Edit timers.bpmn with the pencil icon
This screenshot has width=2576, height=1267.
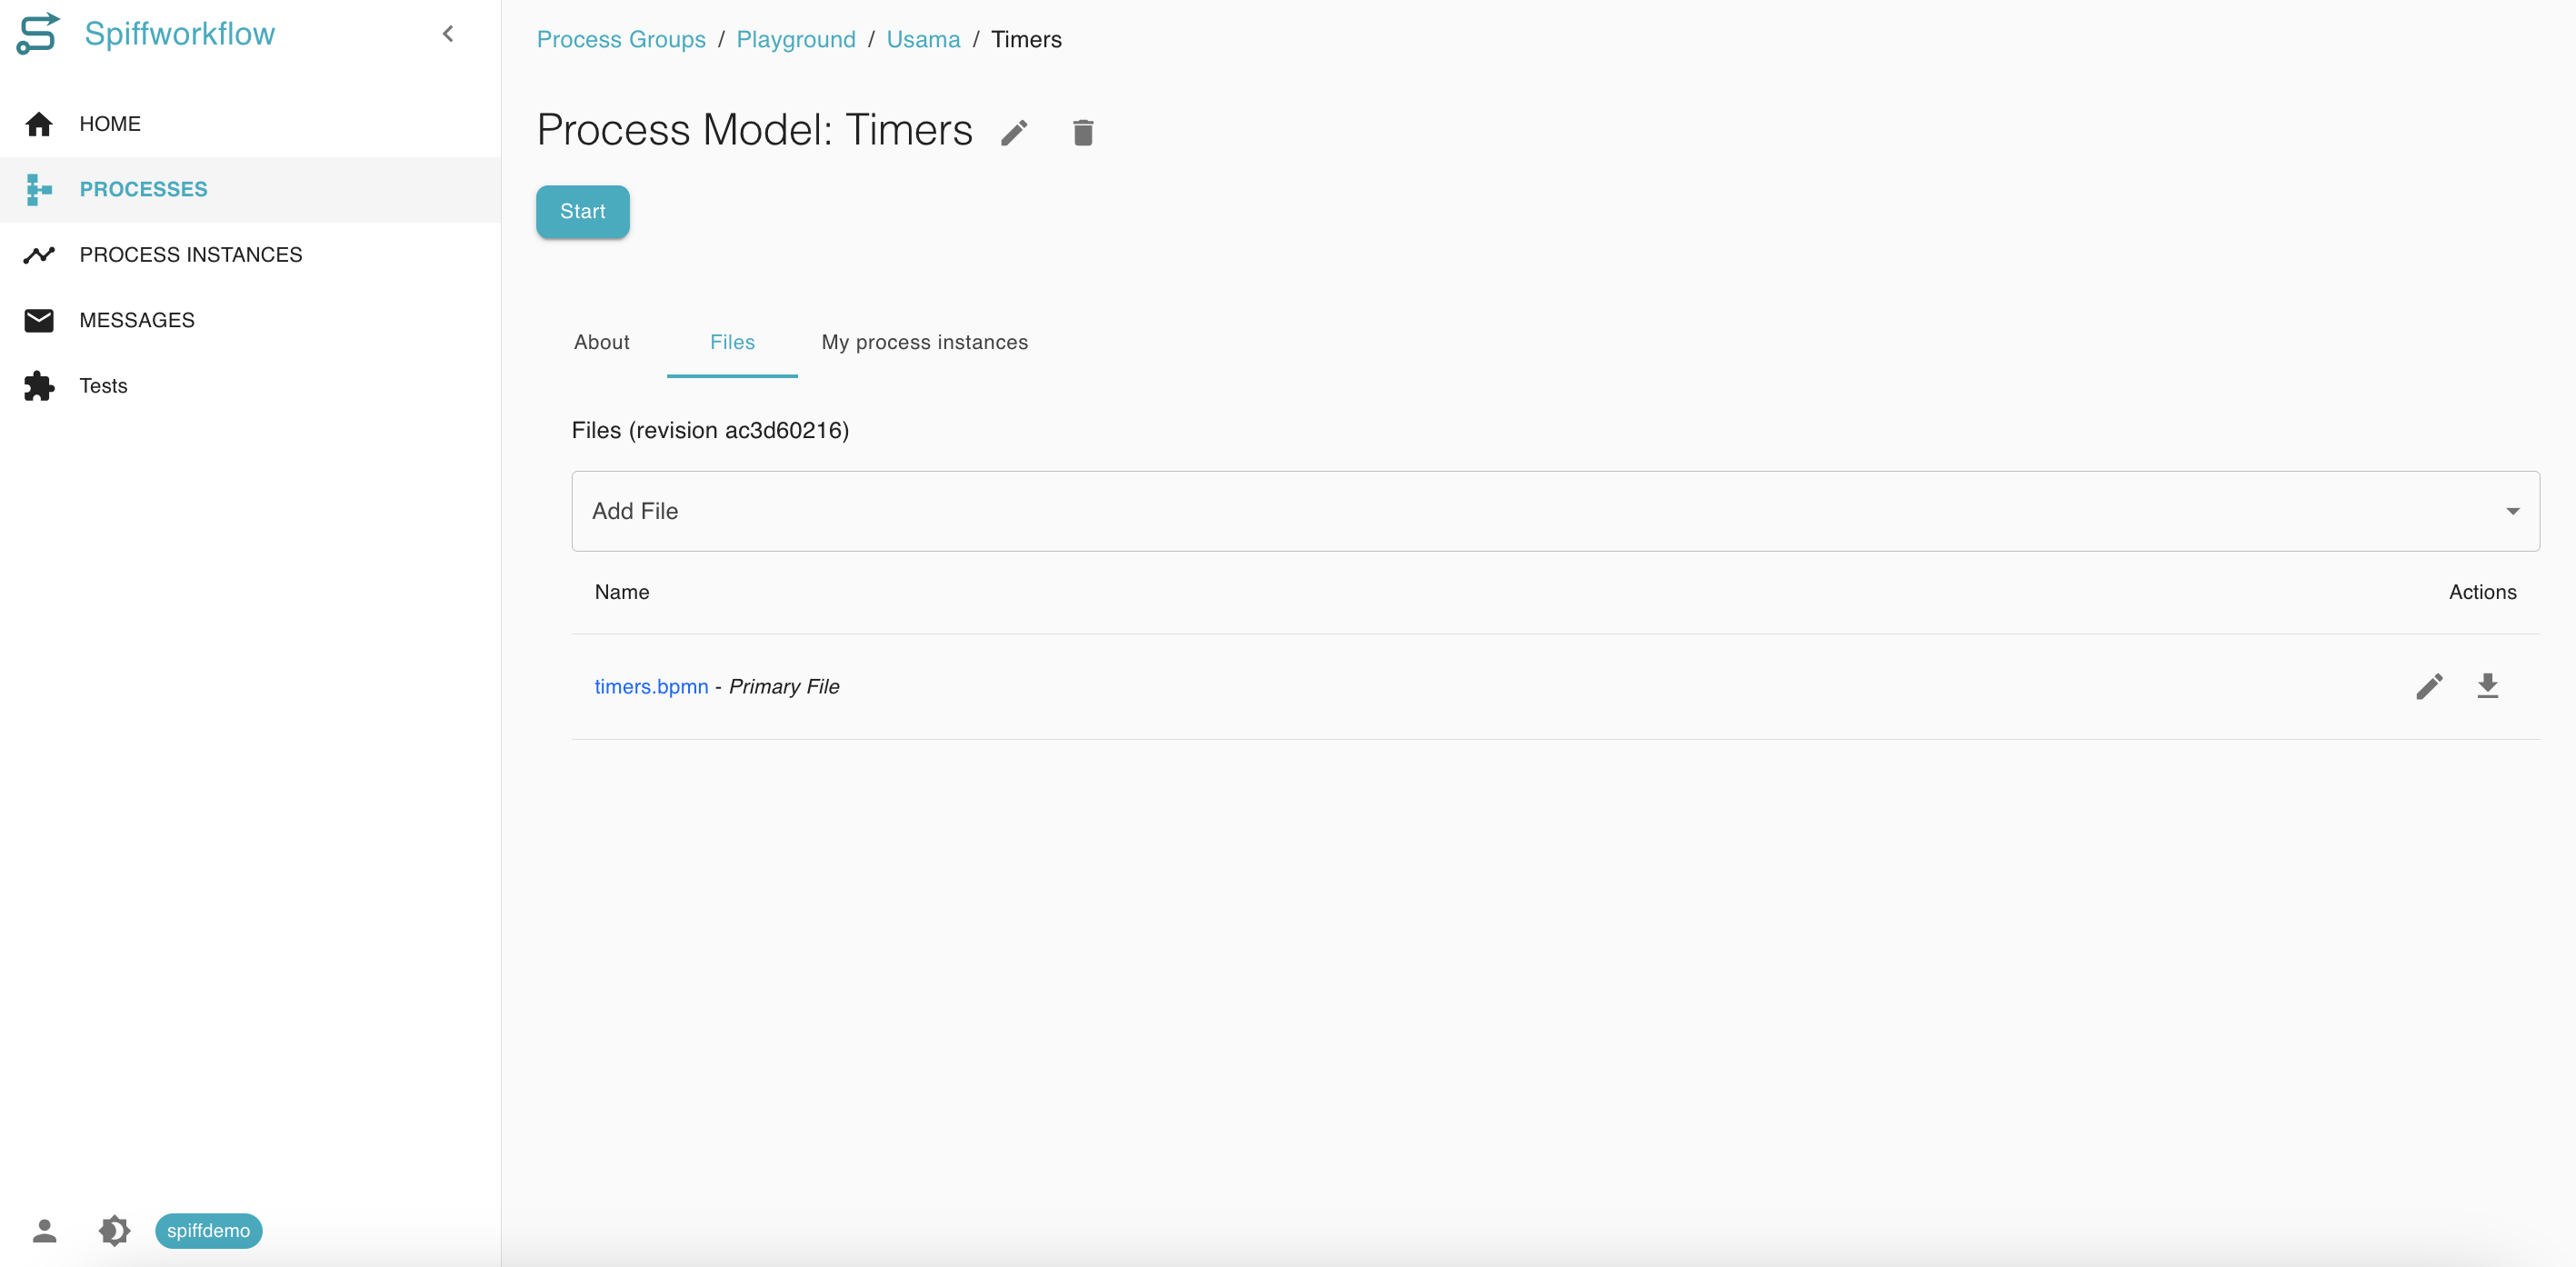(2429, 686)
